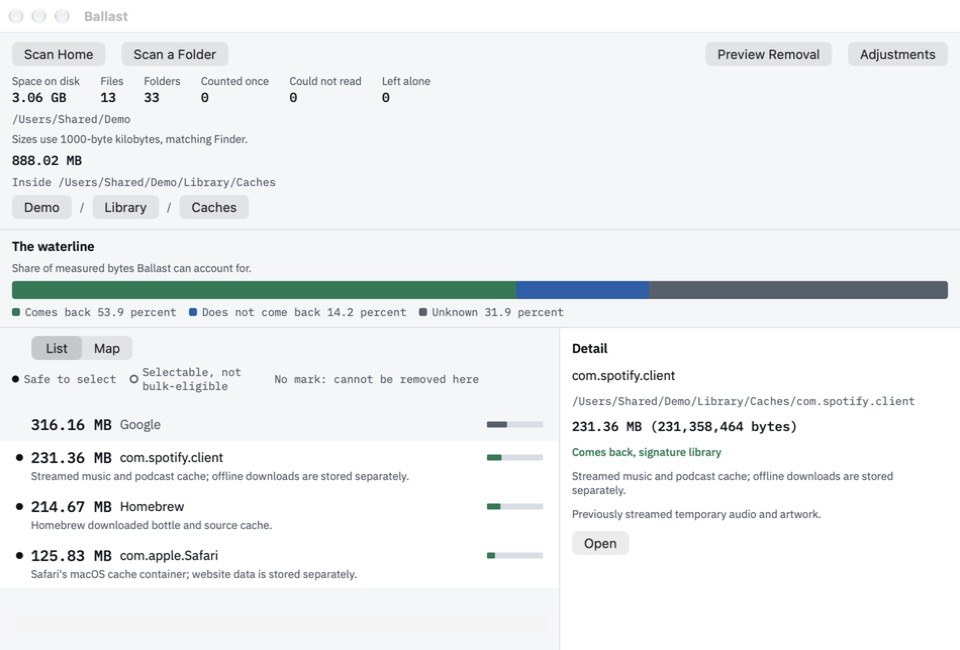
Task: Click the 'Previously streamed temporary audio and artwork.' text
Action: coord(696,514)
